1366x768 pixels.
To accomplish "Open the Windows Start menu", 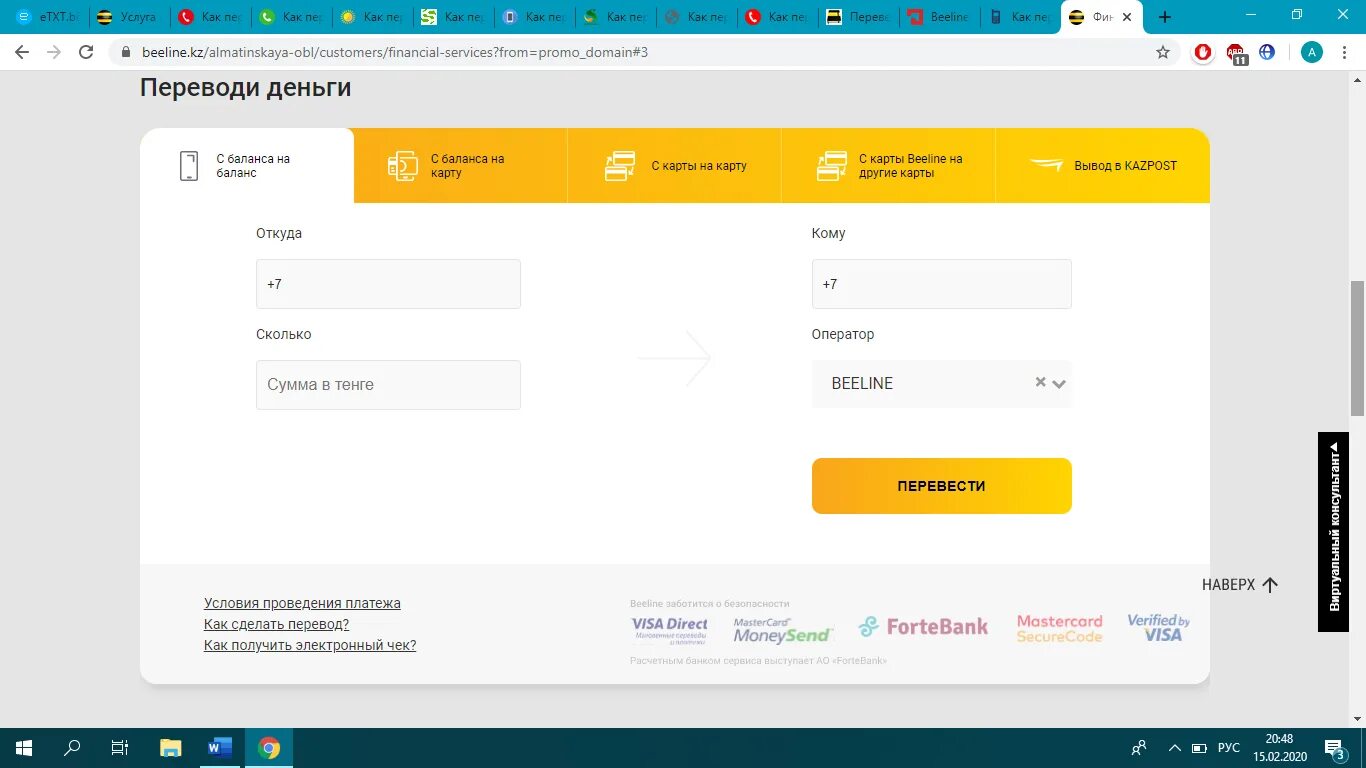I will [24, 748].
